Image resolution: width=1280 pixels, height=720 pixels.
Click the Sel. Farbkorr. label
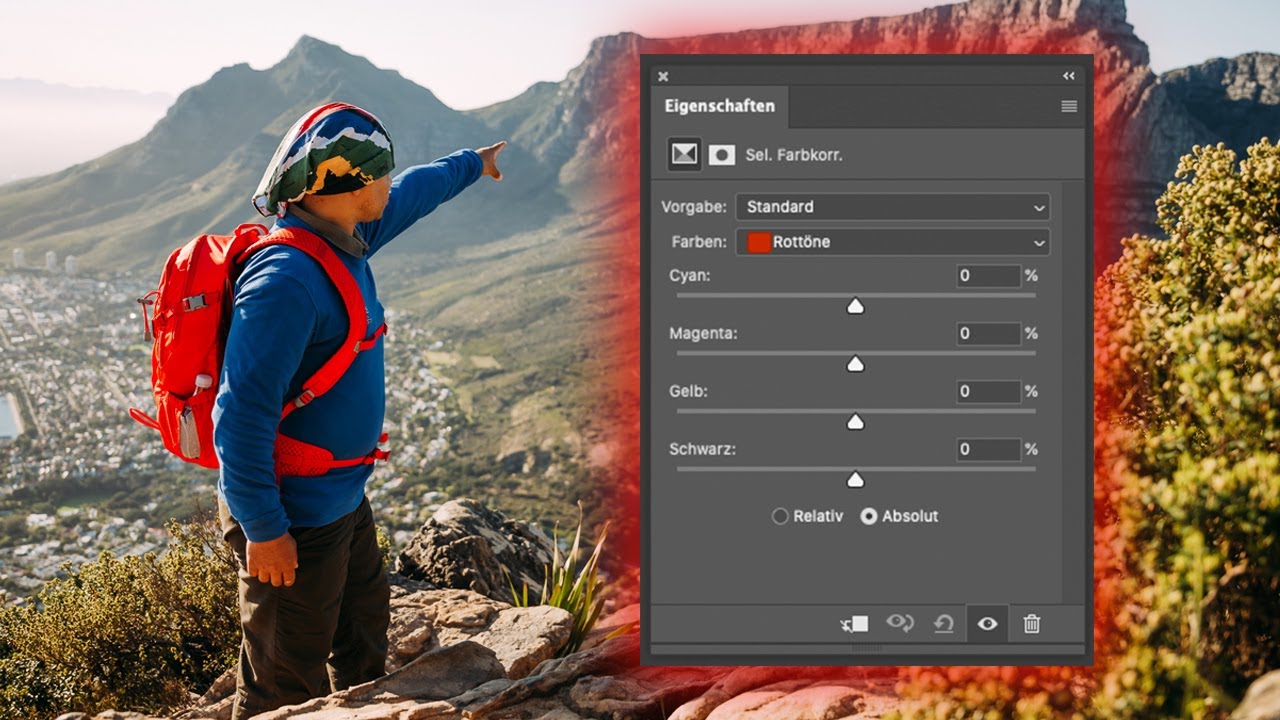pos(794,155)
